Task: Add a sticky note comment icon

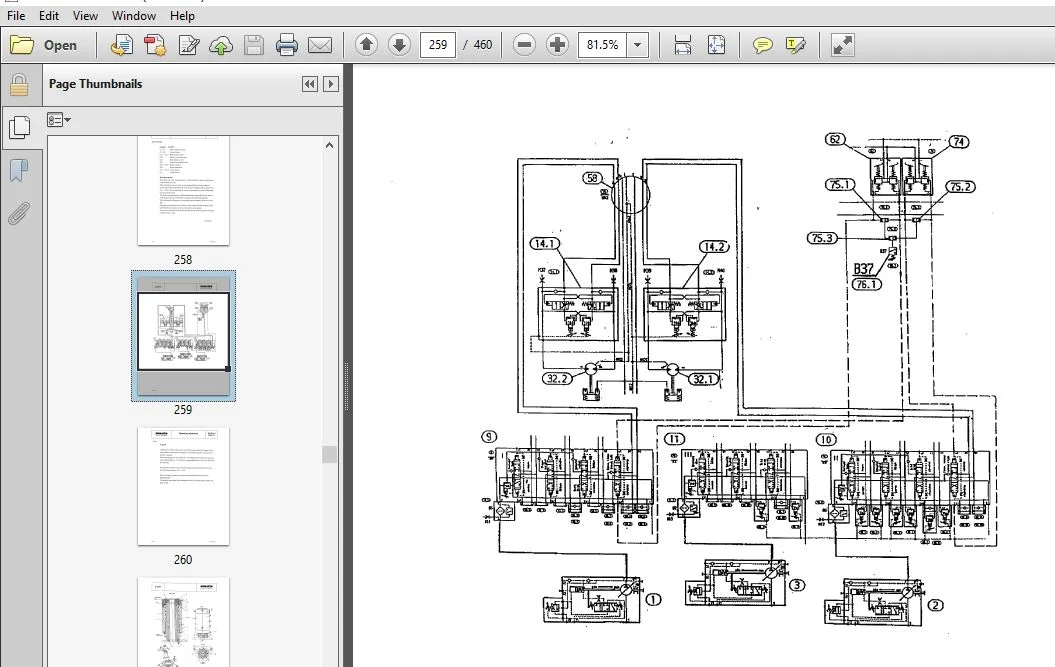Action: pos(762,45)
